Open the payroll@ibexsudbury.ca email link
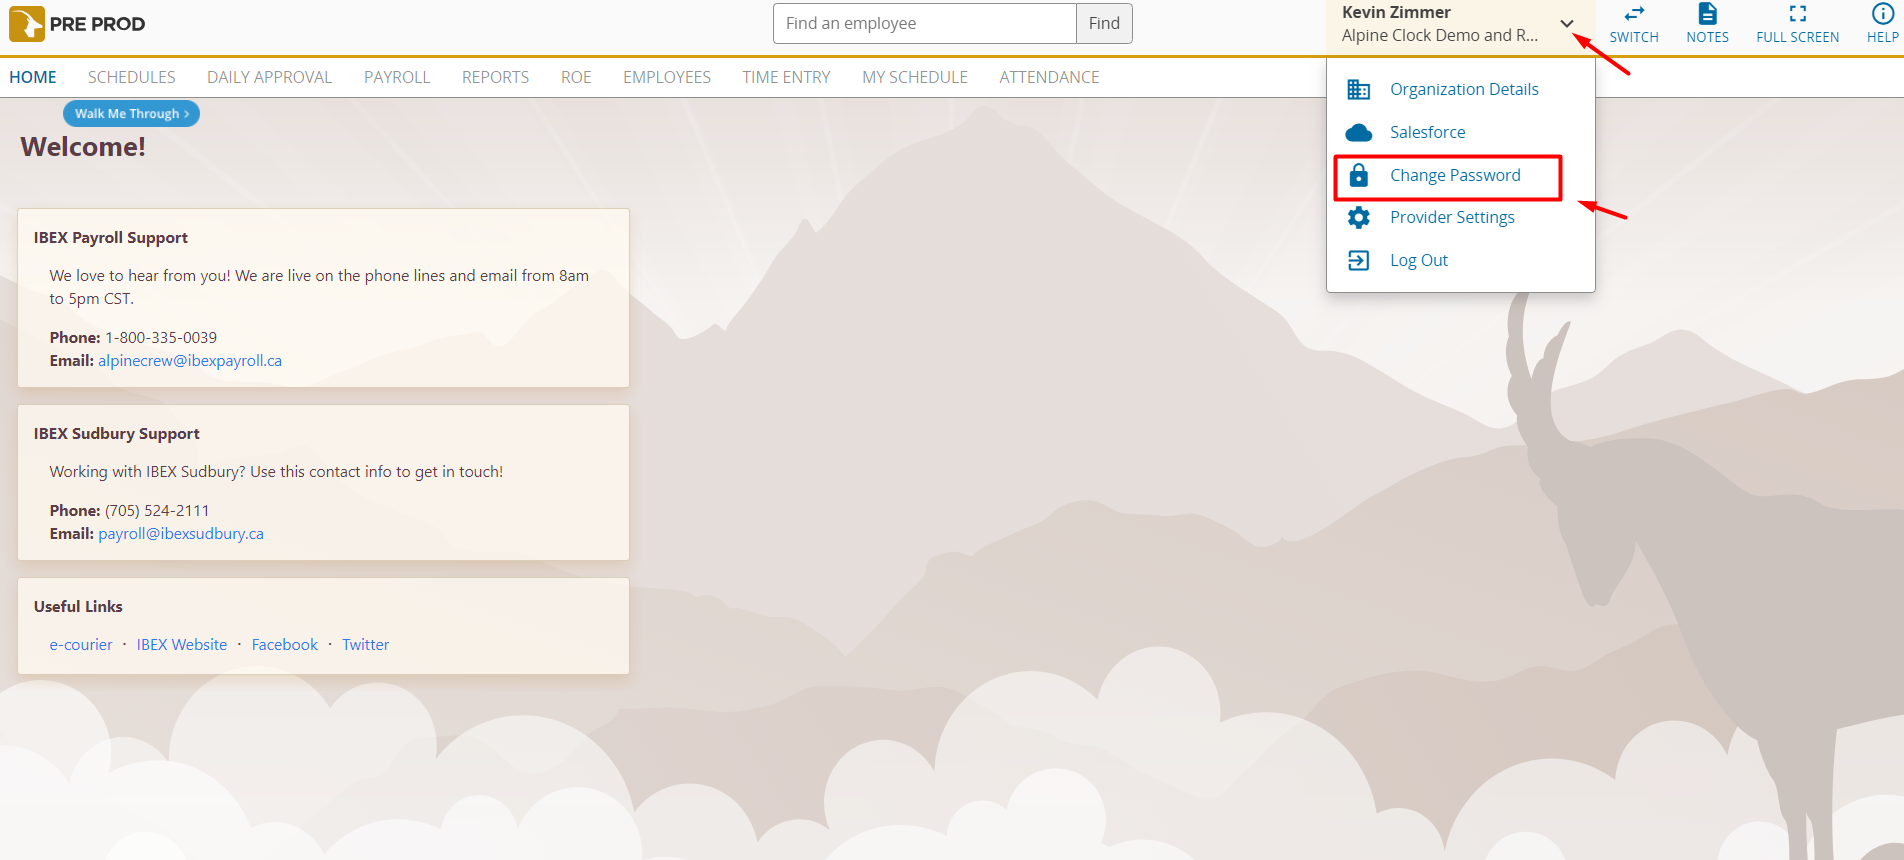Image resolution: width=1904 pixels, height=860 pixels. click(x=181, y=534)
